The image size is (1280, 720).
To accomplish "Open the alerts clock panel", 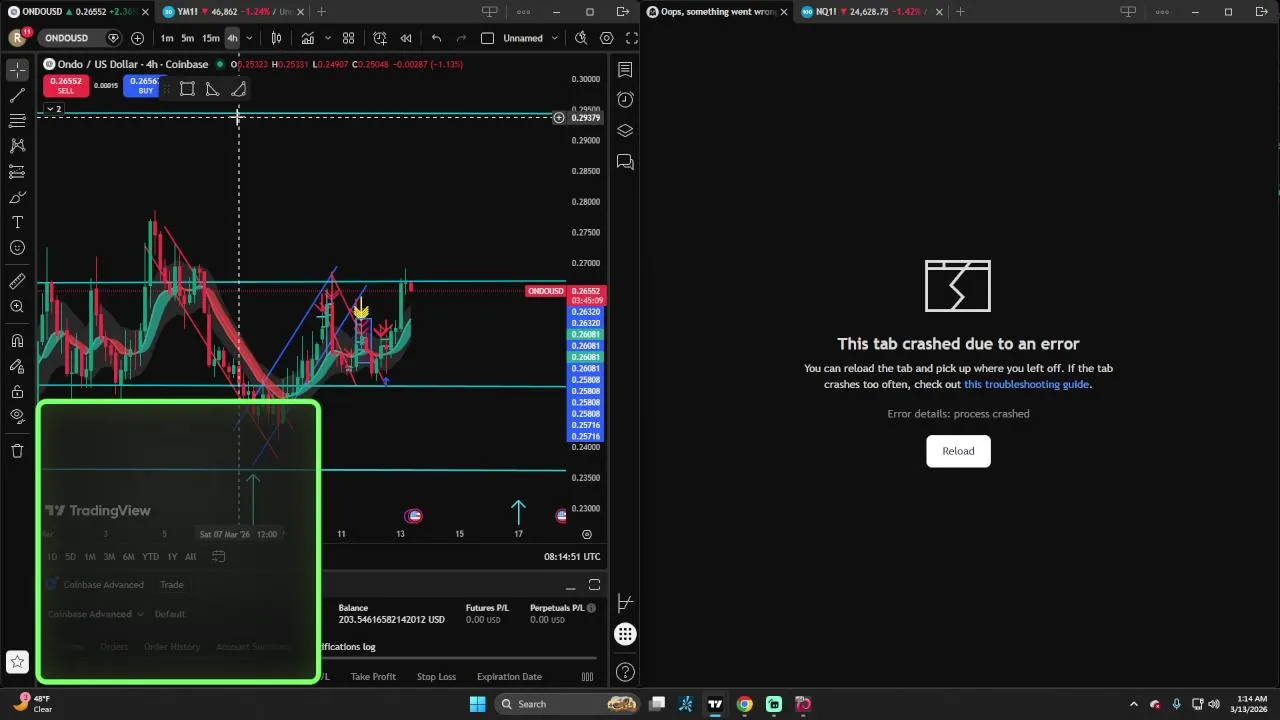I will click(625, 99).
